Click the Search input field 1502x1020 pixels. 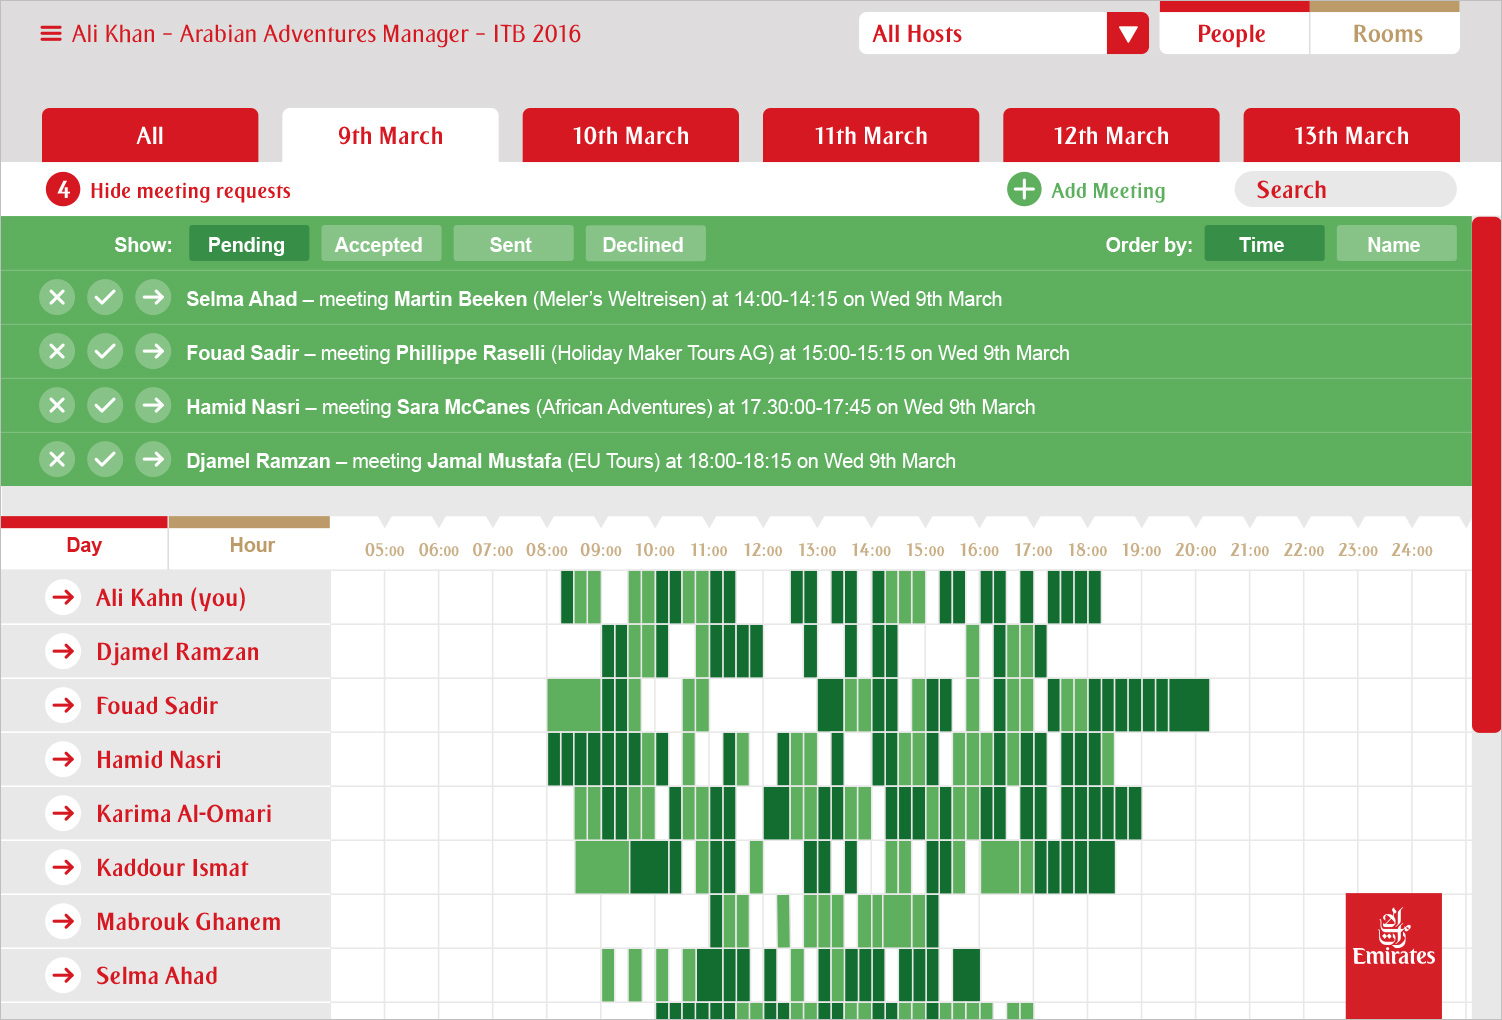point(1345,190)
